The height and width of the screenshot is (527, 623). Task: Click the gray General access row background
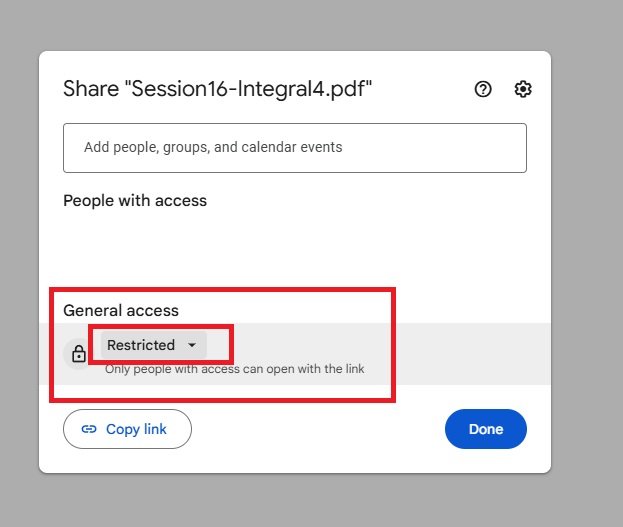click(x=470, y=353)
